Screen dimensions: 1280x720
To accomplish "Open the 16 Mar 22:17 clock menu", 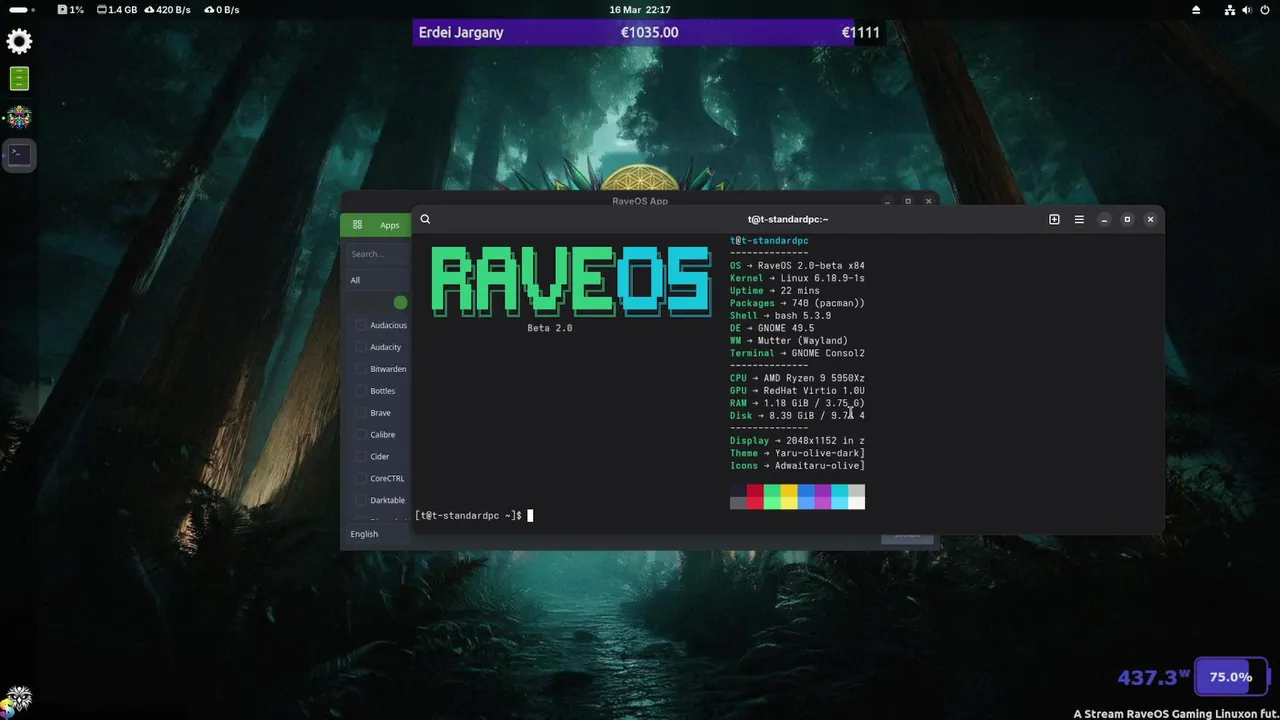I will click(x=640, y=9).
